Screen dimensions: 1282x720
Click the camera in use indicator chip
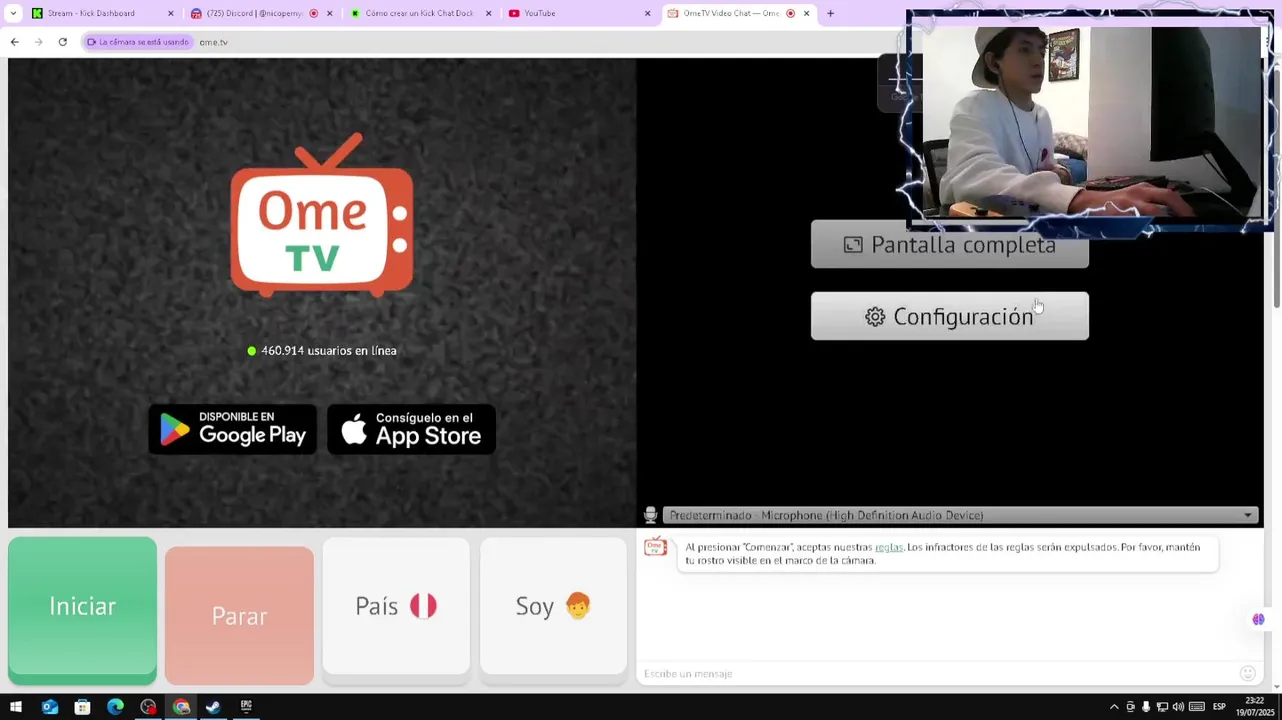pyautogui.click(x=138, y=42)
